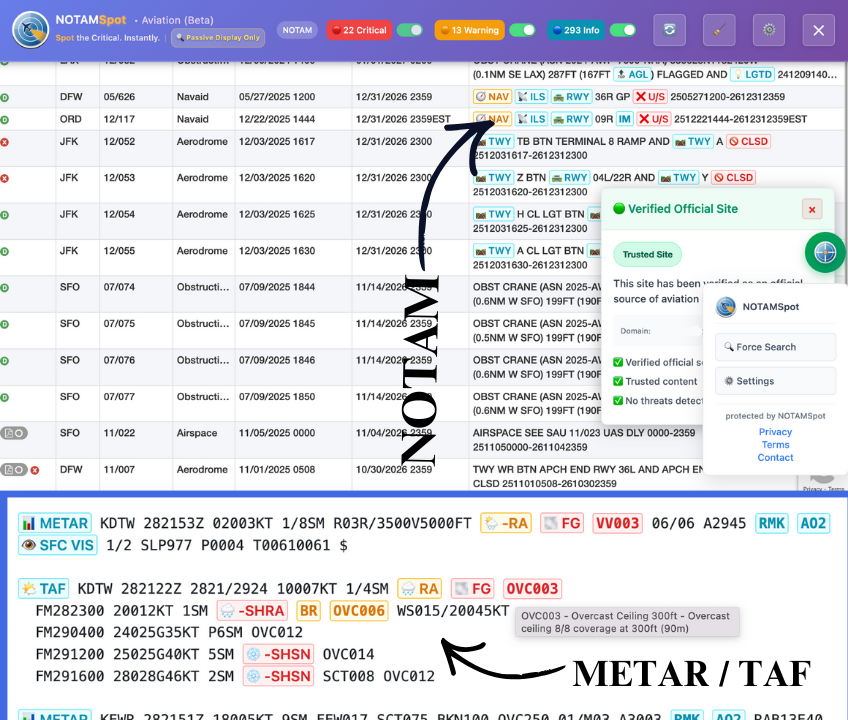Select the broom cleanup icon in top bar

coord(719,30)
